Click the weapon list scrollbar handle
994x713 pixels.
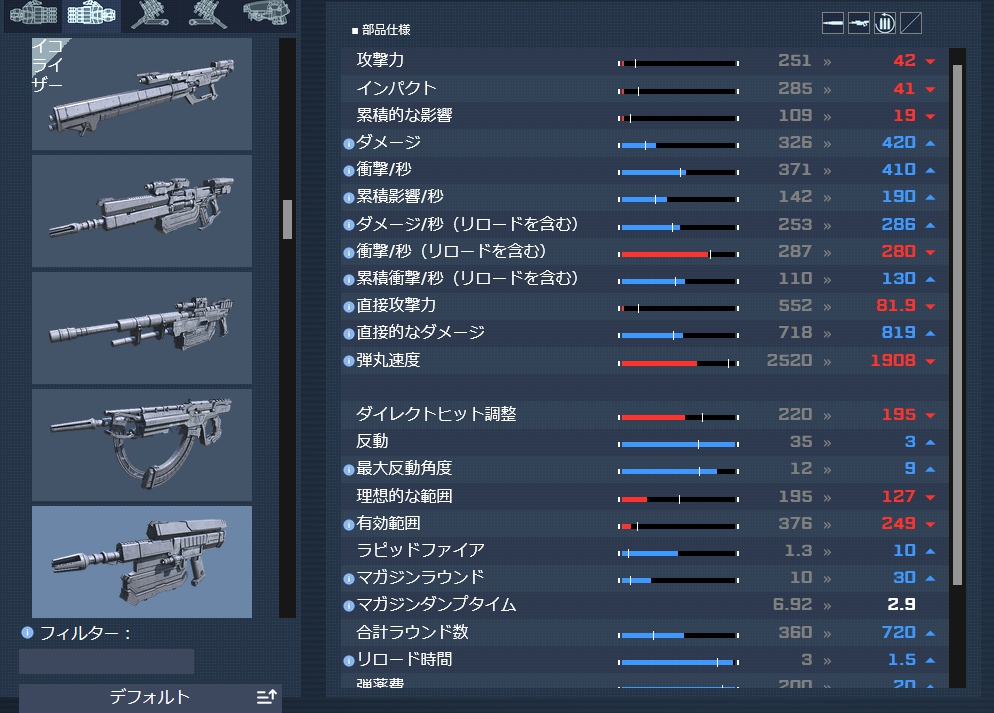(288, 219)
